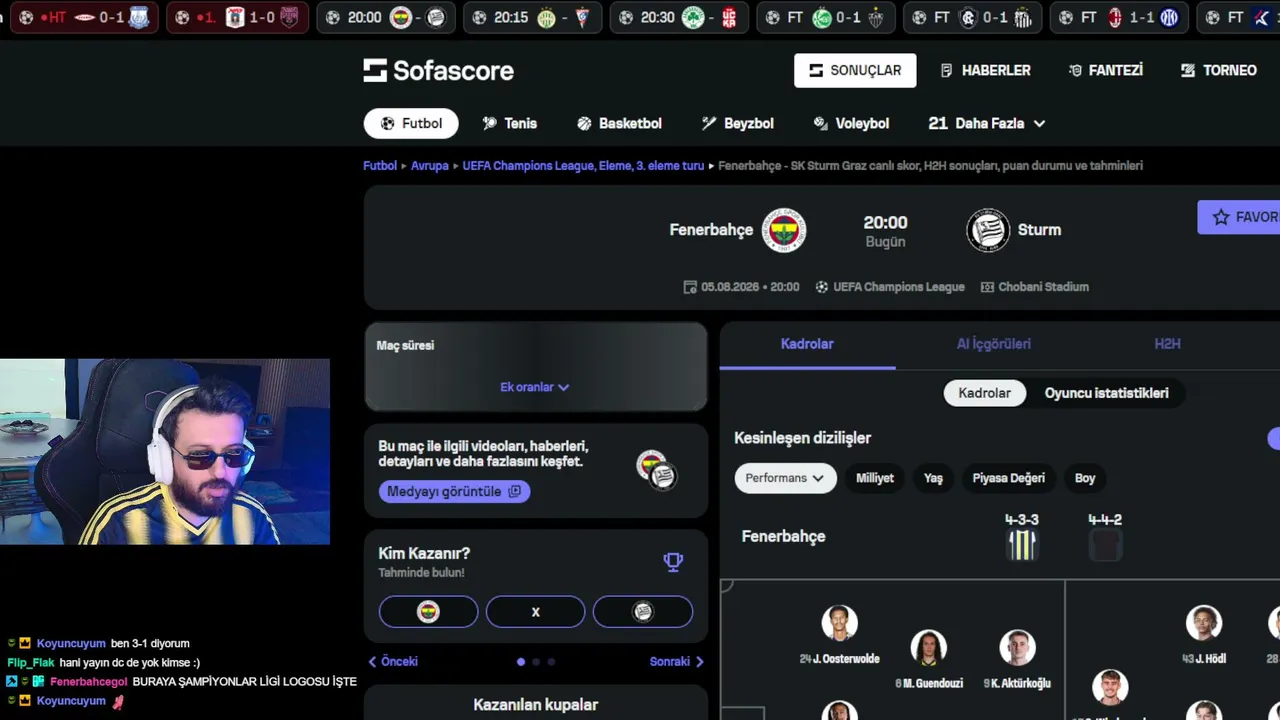Click the Sturm team name in header
Viewport: 1280px width, 720px height.
tap(1039, 230)
